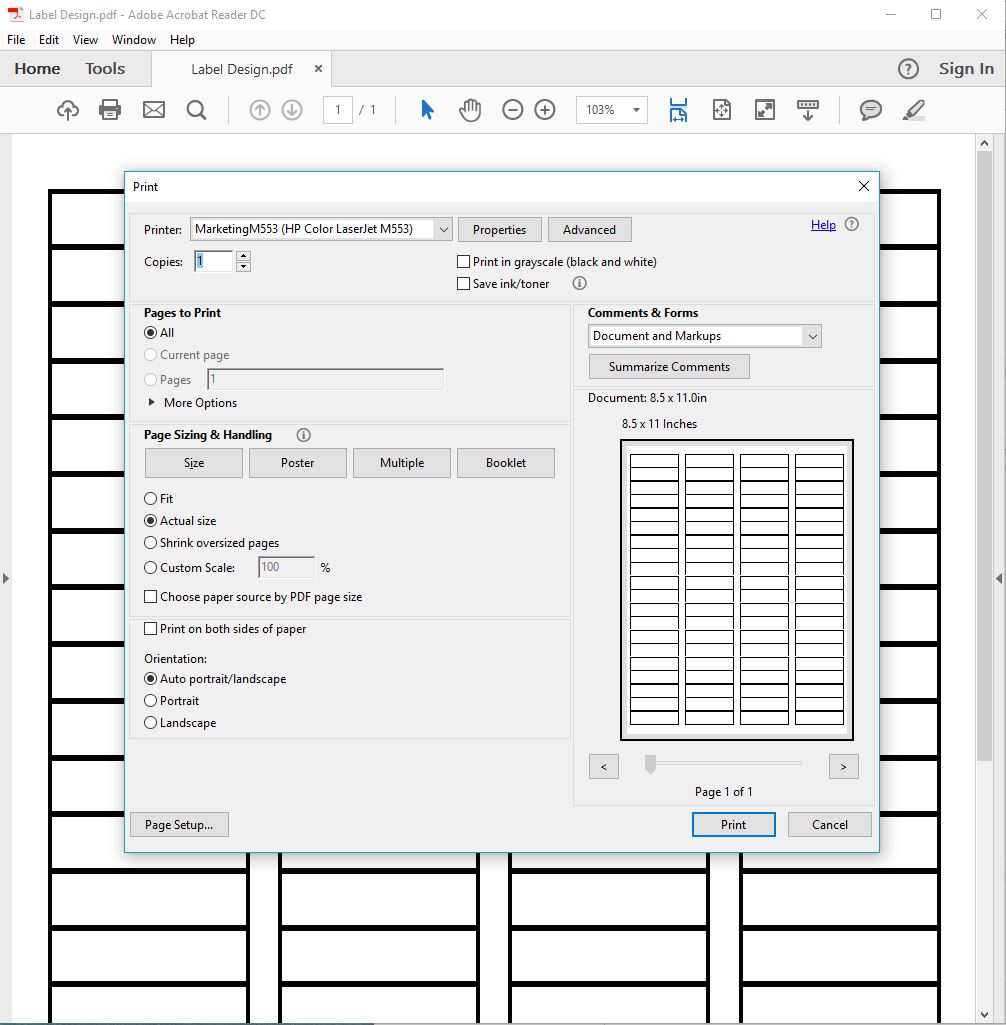Enable Print in grayscale checkbox
The width and height of the screenshot is (1006, 1025).
click(x=464, y=262)
